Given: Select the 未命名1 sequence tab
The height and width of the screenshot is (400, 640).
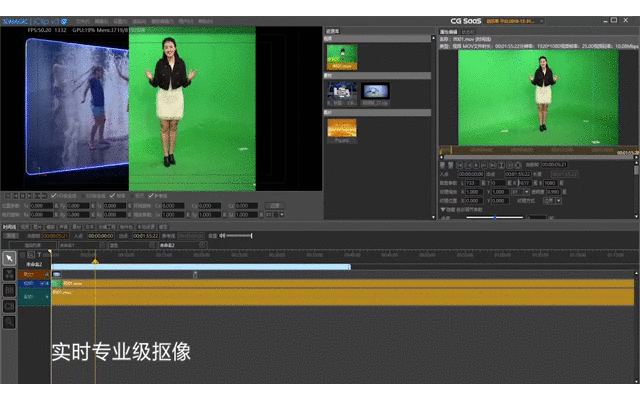Looking at the screenshot, I should (x=80, y=244).
